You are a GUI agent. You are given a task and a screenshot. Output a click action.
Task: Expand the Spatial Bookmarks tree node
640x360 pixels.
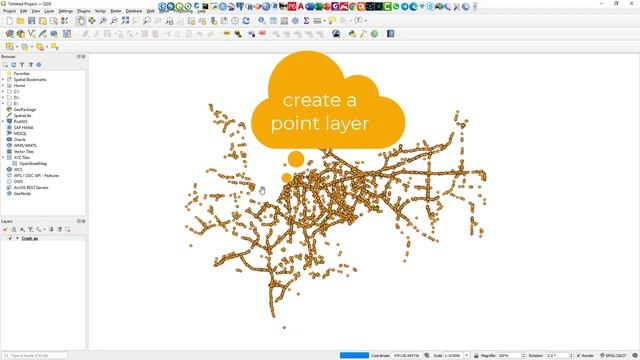3,80
